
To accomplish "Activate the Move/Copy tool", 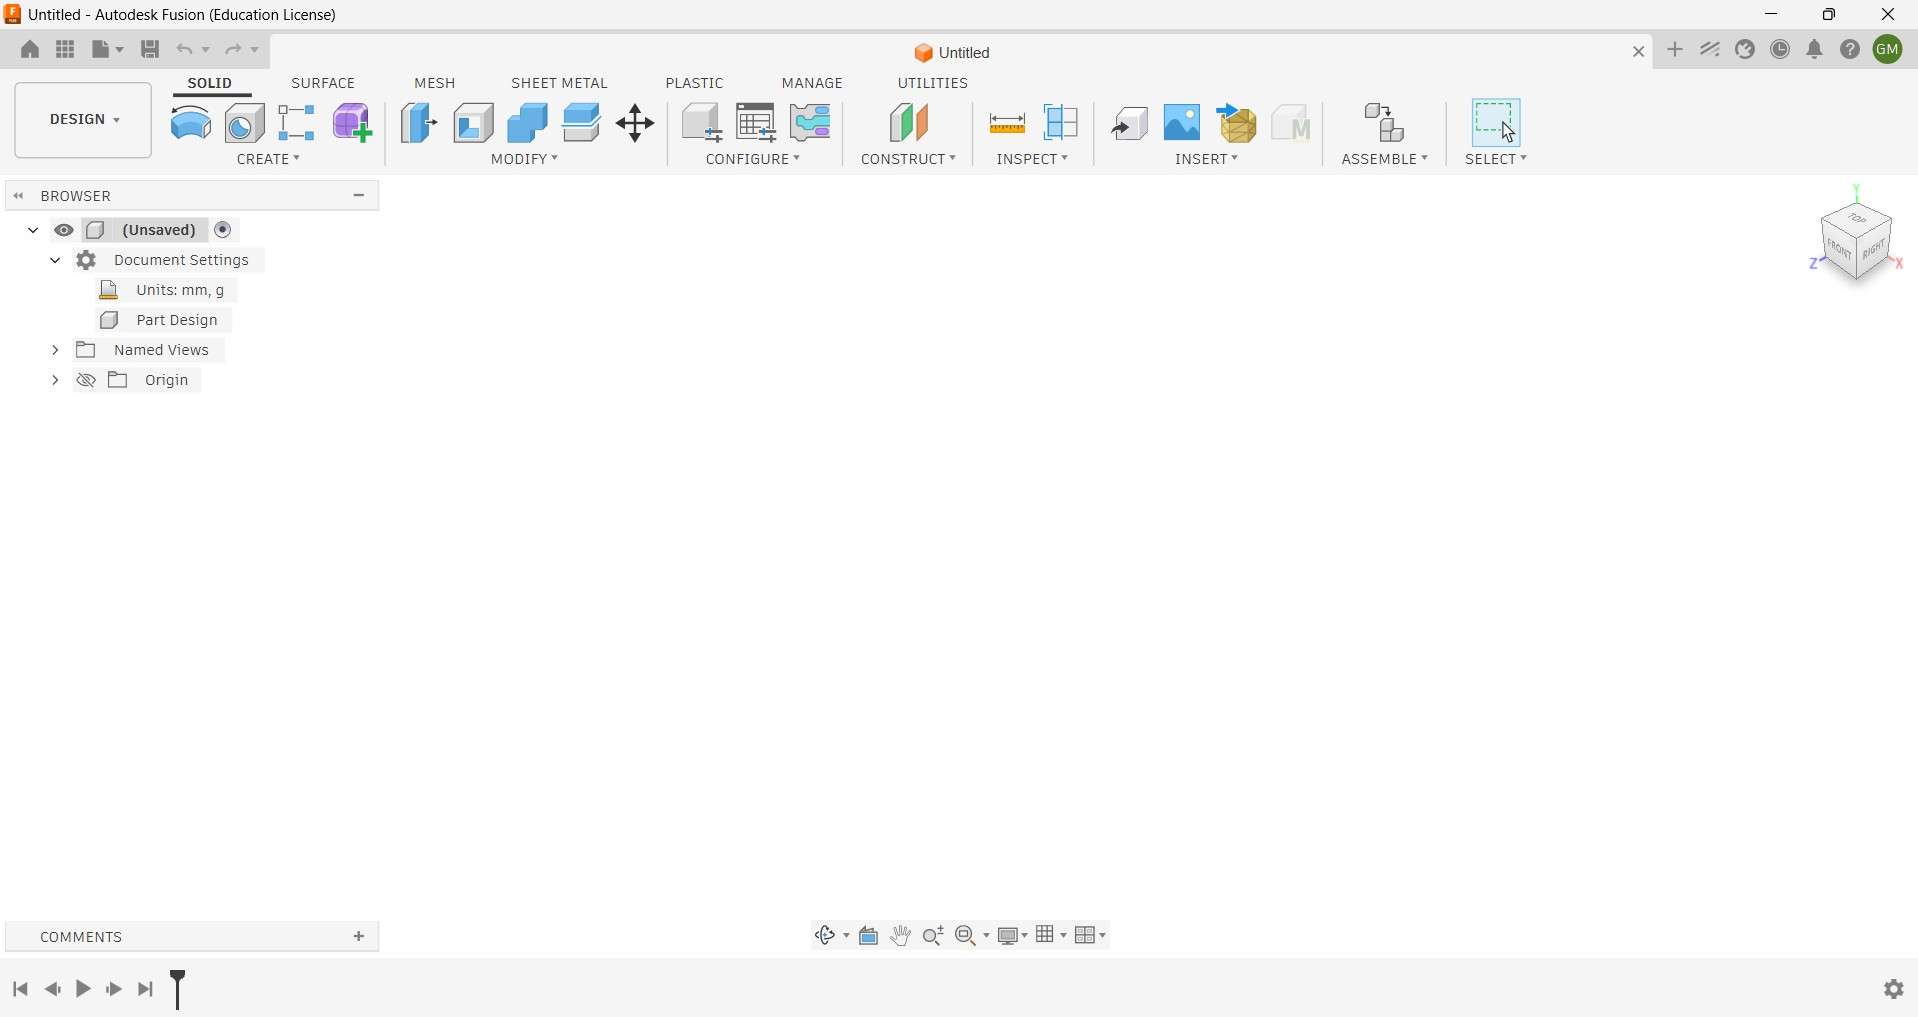I will click(636, 124).
